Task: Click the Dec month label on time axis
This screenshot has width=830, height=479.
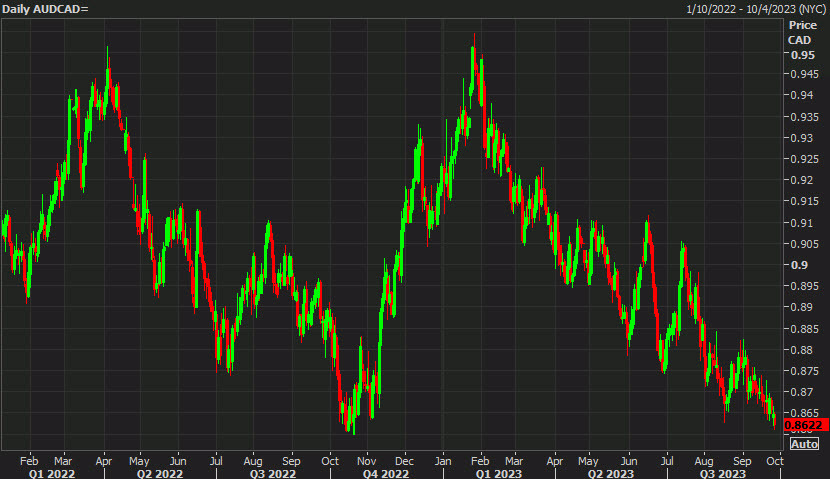Action: coord(404,461)
